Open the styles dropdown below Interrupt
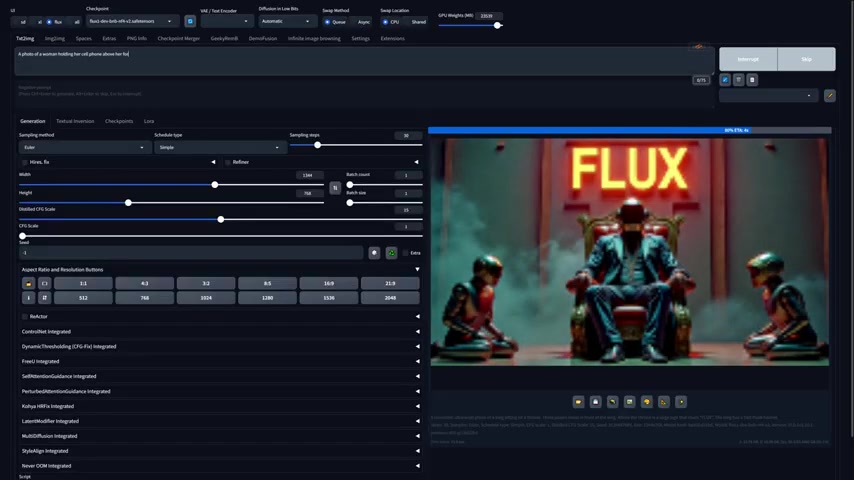This screenshot has height=480, width=854. coord(768,95)
